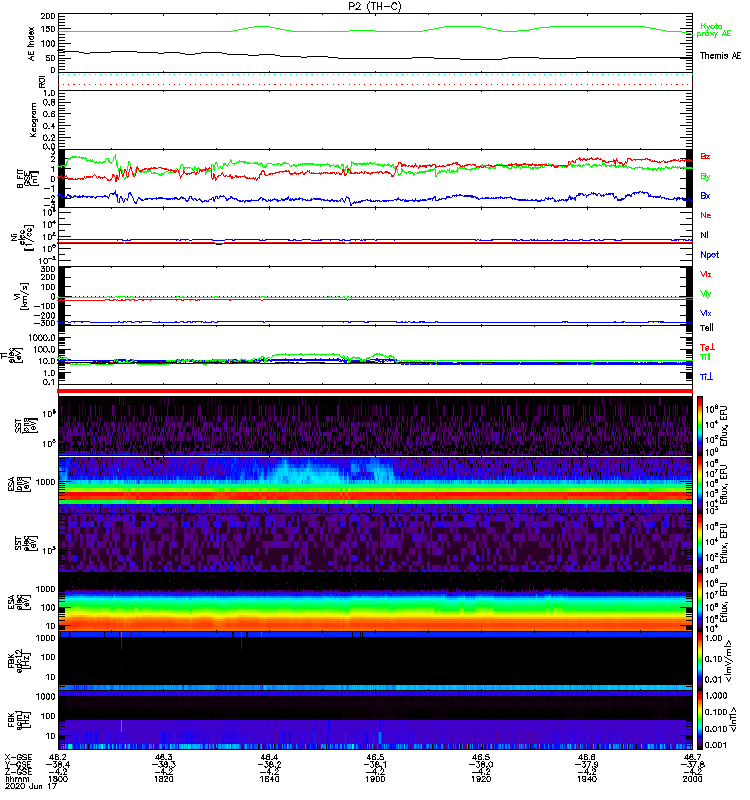The width and height of the screenshot is (750, 800).
Task: Click the "B_FIT GSE [nT]" axis label
Action: click(x=28, y=179)
